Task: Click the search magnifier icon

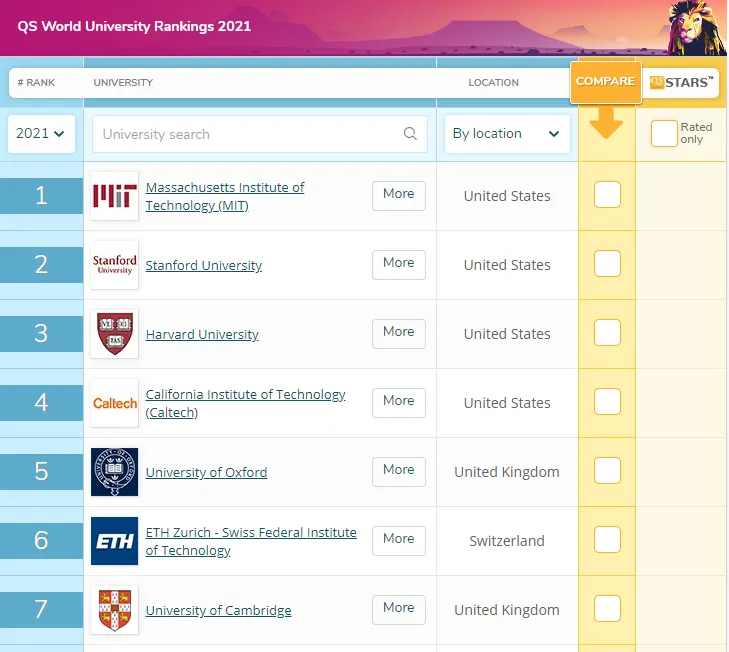Action: 410,134
